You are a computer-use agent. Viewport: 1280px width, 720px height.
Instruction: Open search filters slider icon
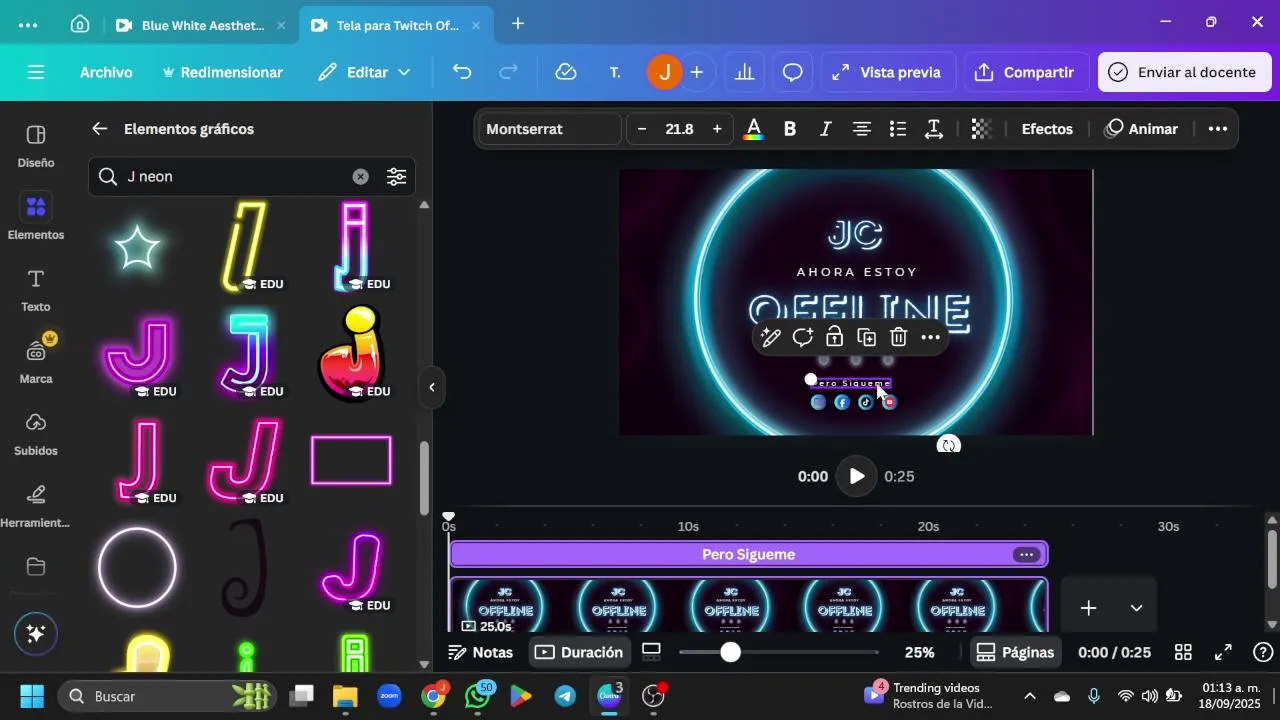397,176
